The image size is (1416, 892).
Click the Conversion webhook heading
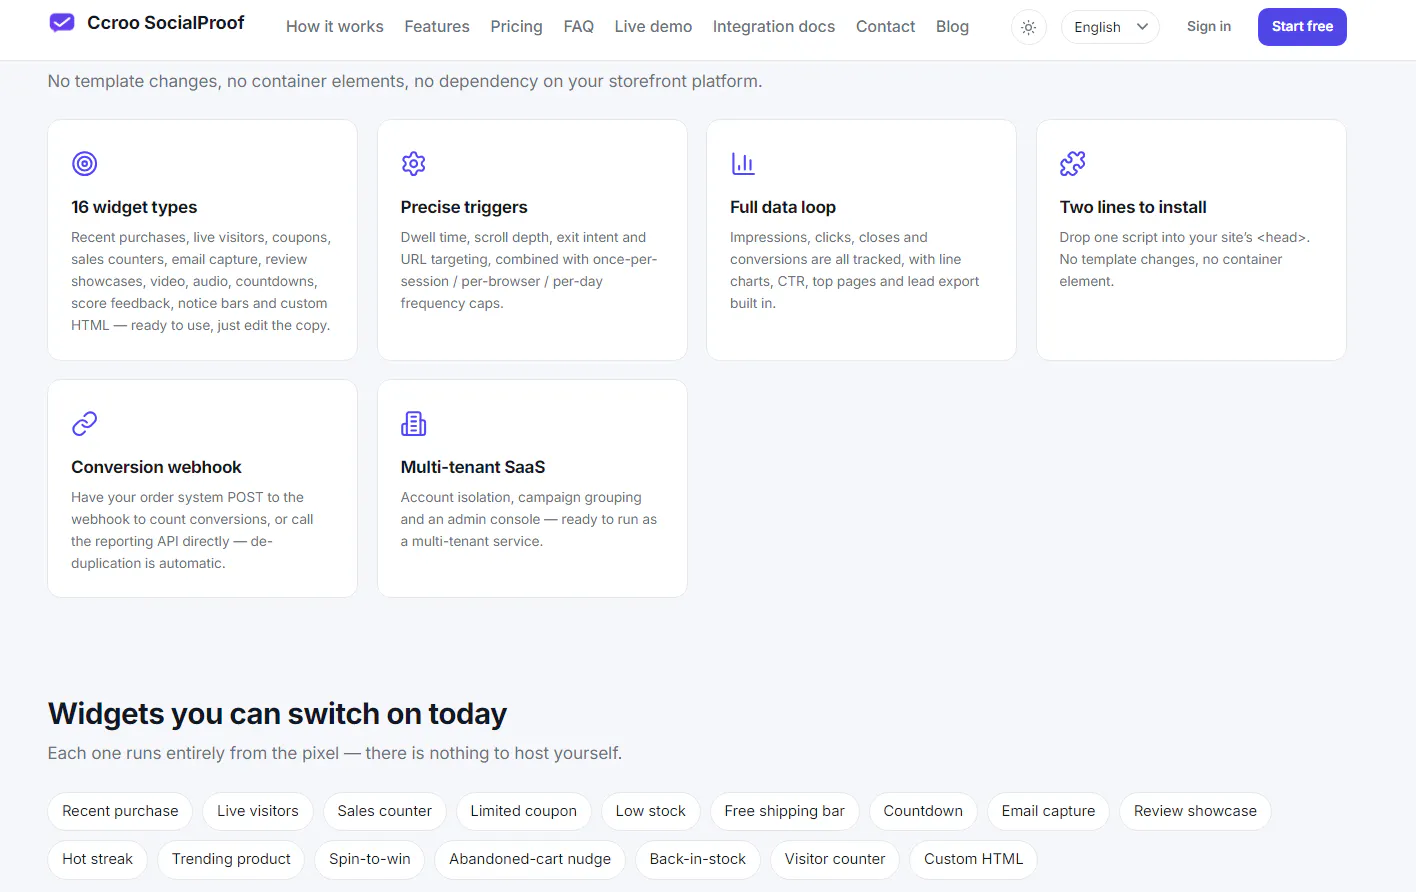click(x=156, y=467)
